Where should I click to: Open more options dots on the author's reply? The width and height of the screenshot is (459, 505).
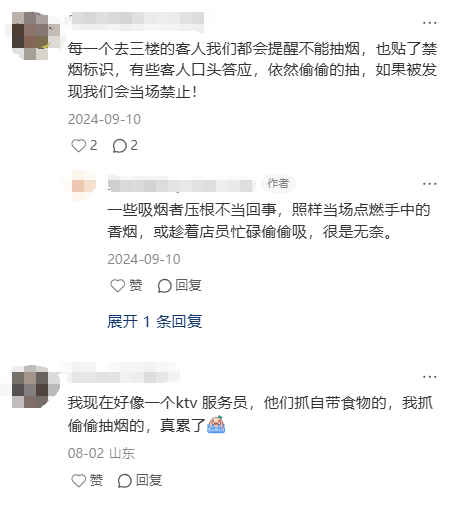click(429, 184)
